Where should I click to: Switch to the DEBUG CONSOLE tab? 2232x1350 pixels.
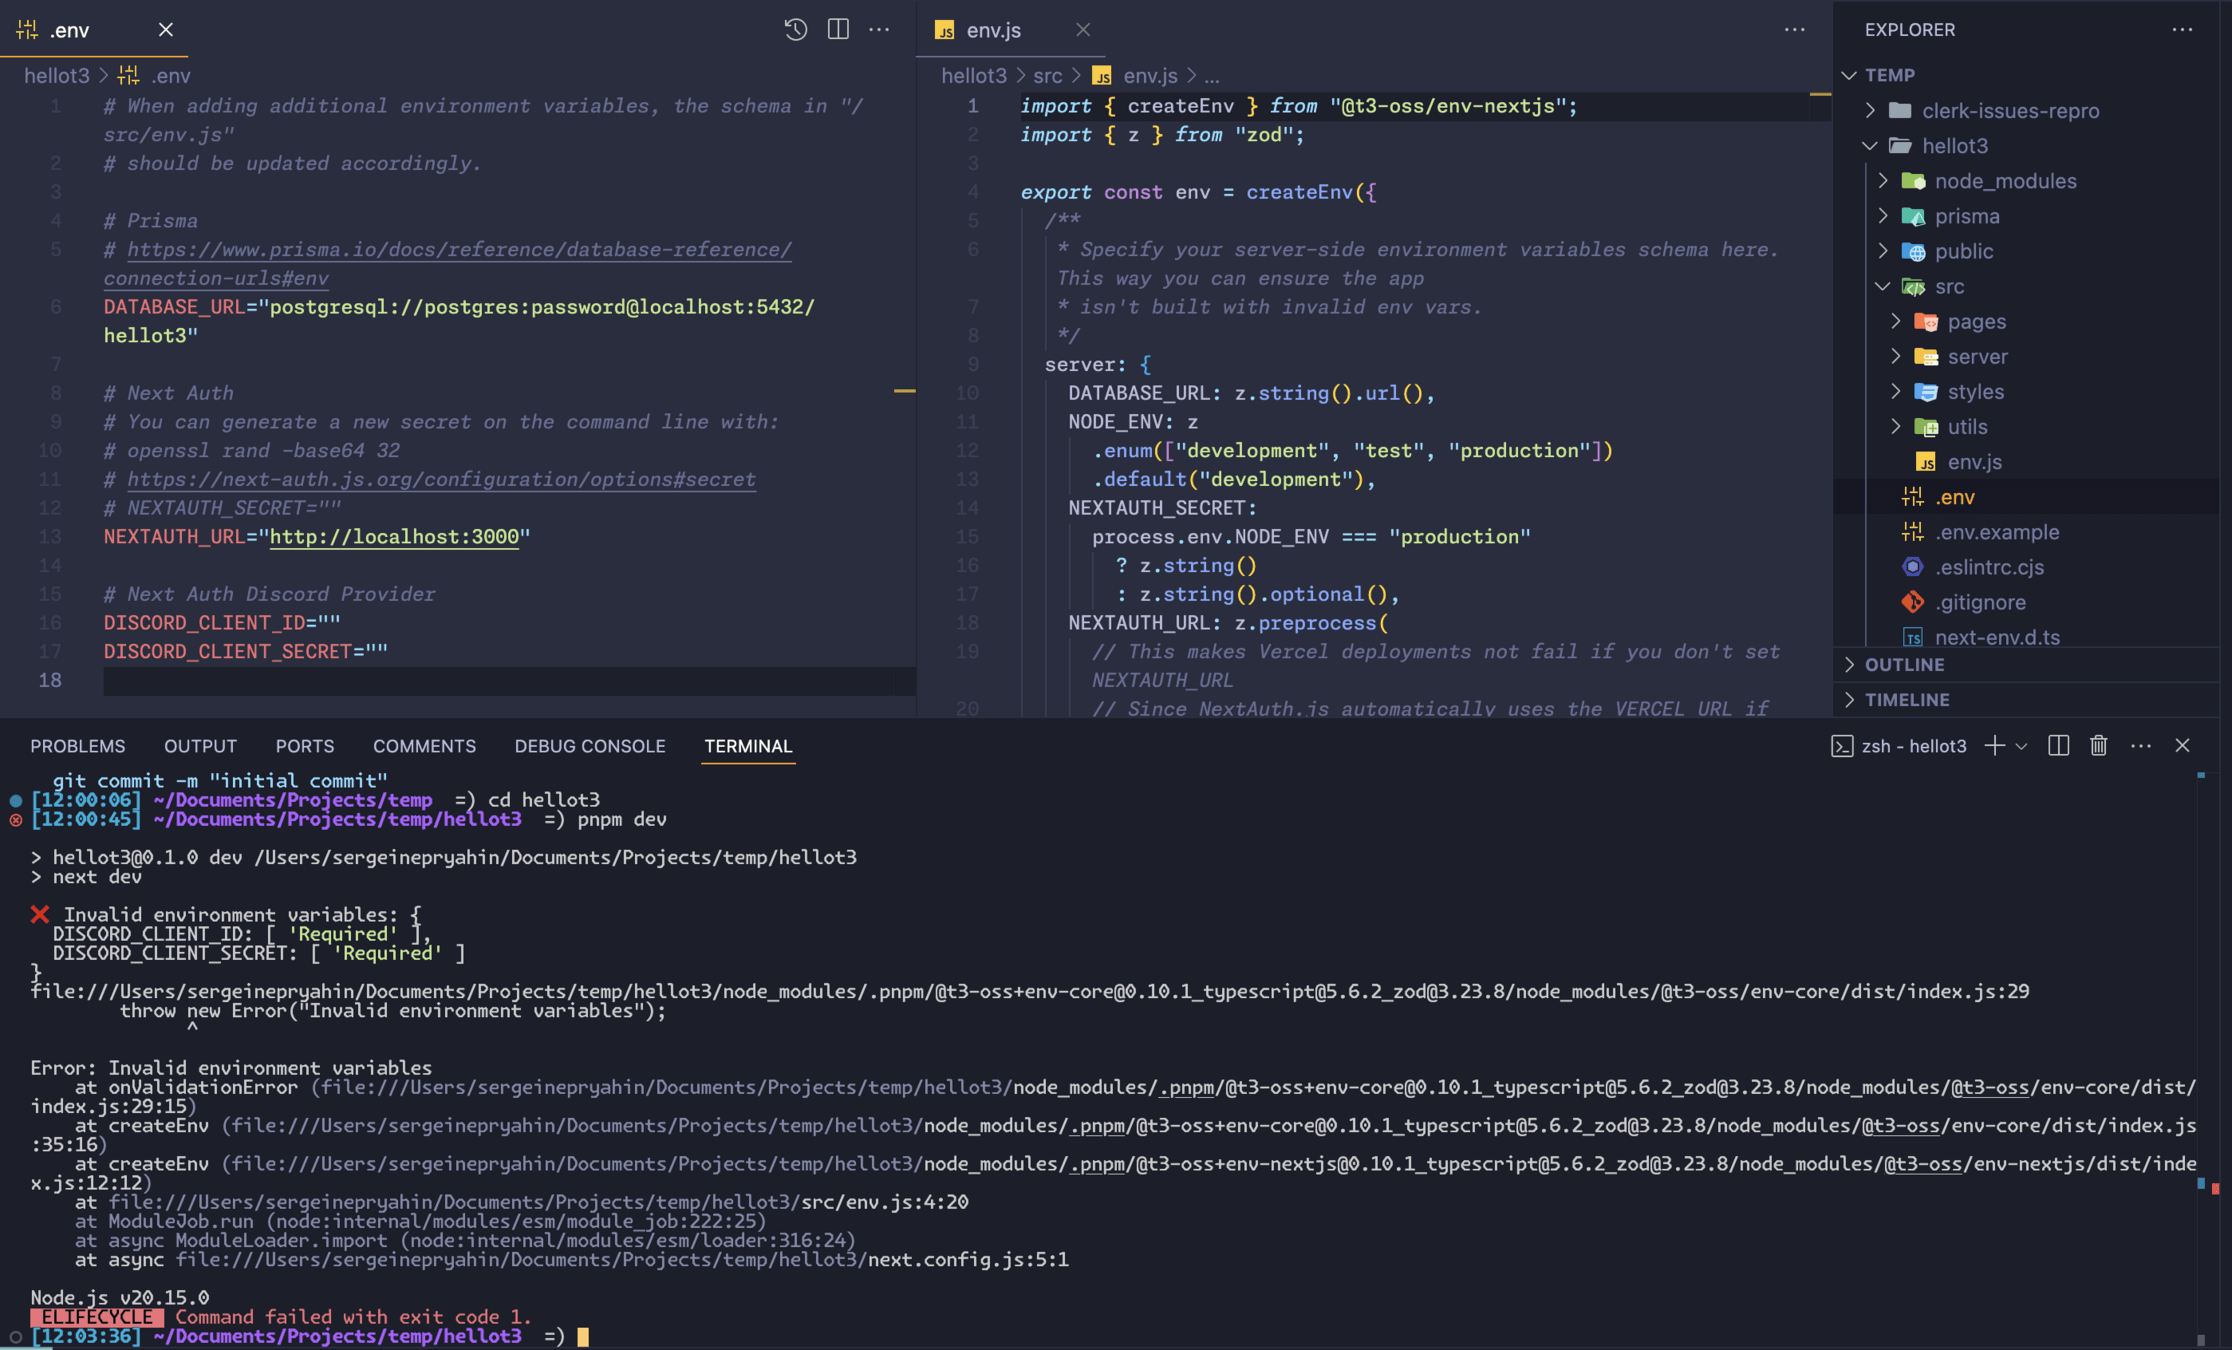point(589,746)
